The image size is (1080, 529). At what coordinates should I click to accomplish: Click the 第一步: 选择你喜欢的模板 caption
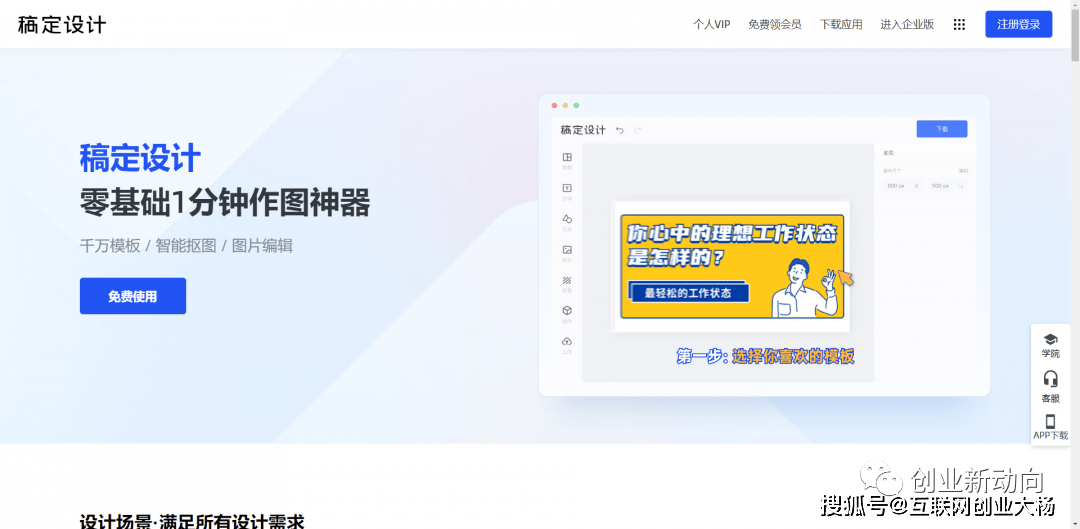pos(765,356)
